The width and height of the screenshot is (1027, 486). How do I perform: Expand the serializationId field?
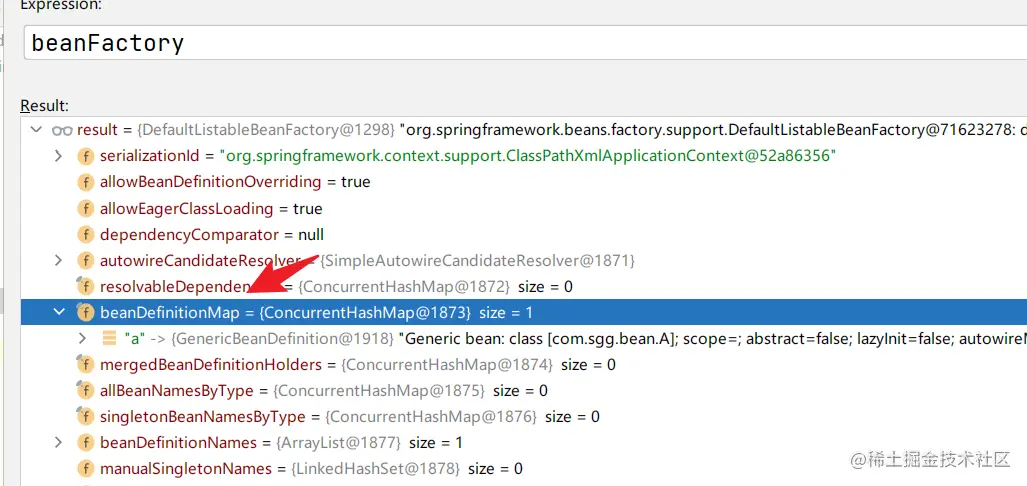point(58,156)
